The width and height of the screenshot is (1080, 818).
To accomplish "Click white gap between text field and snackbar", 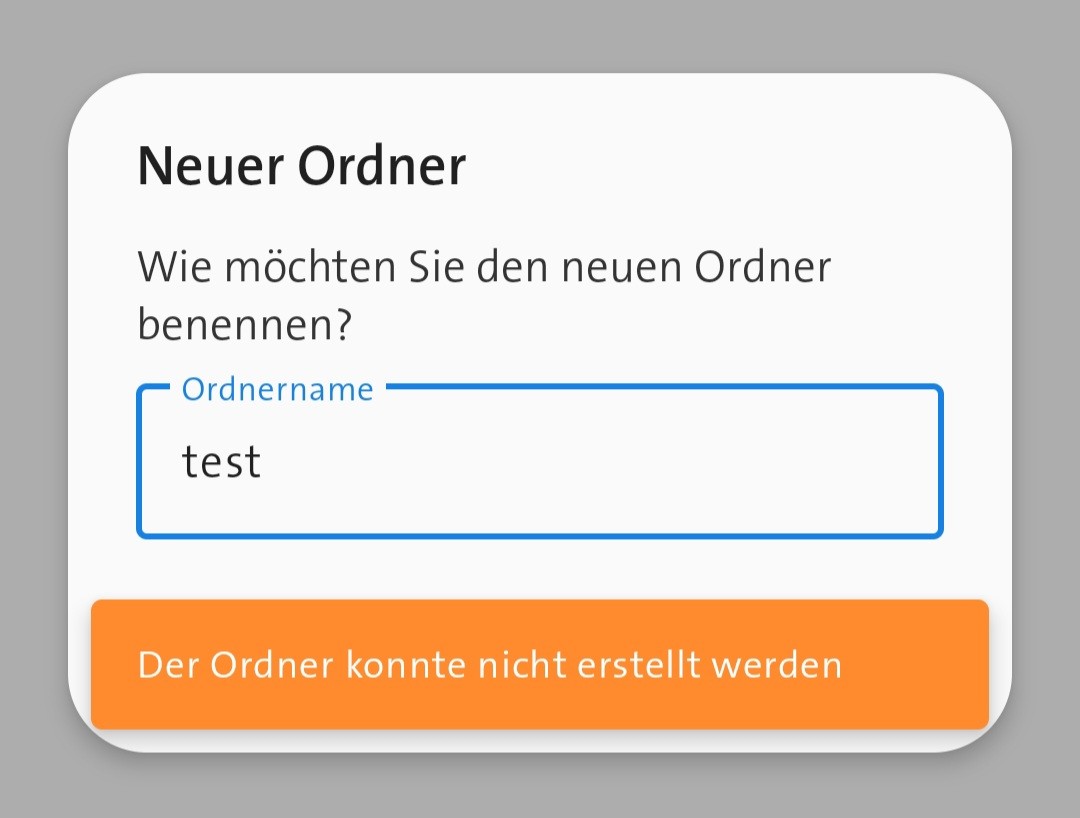I will (540, 569).
